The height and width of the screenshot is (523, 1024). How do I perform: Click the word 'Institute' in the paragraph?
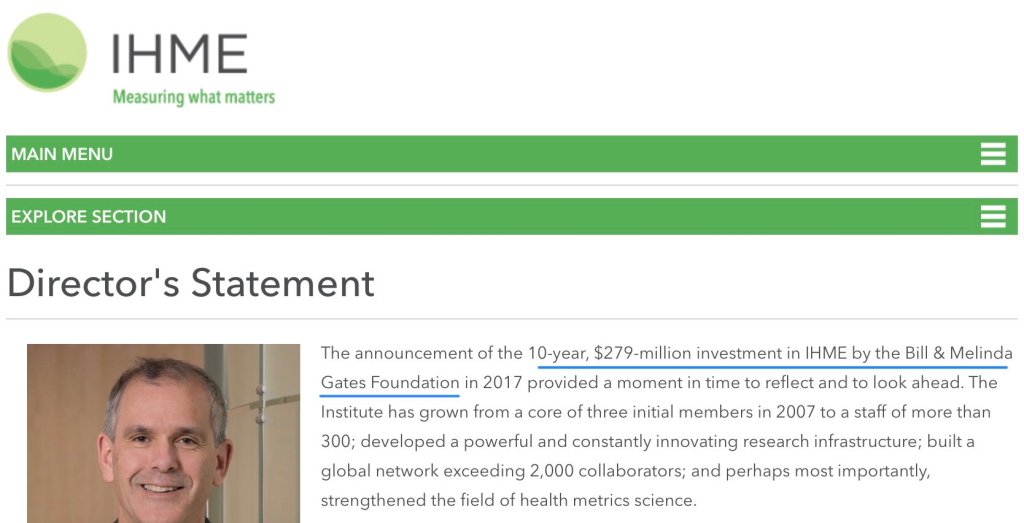click(x=354, y=412)
